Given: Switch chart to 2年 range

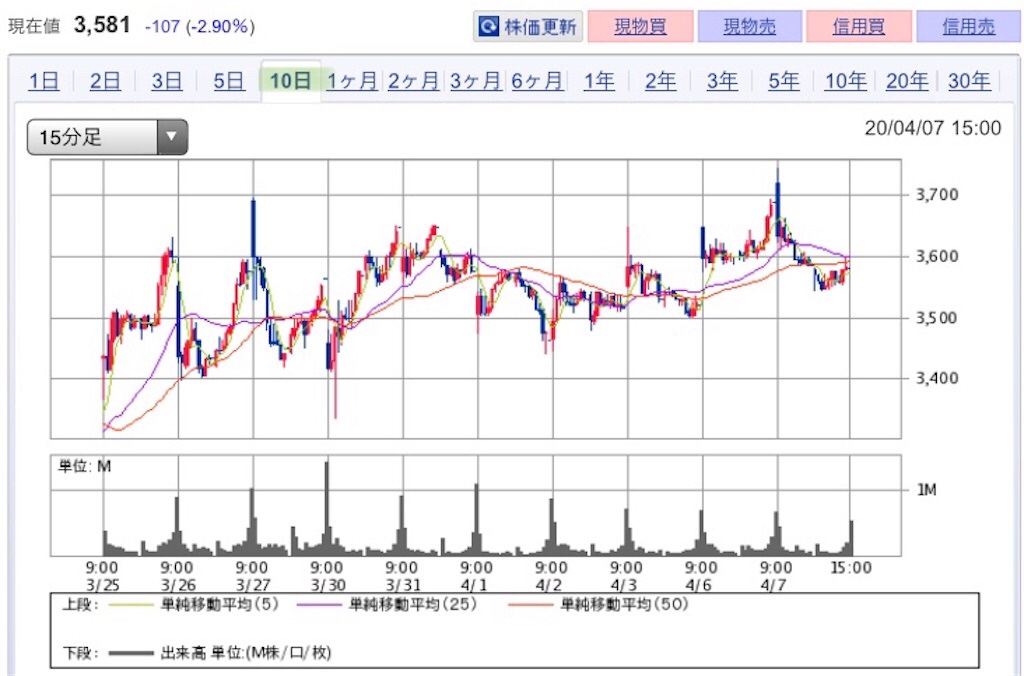Looking at the screenshot, I should (660, 81).
